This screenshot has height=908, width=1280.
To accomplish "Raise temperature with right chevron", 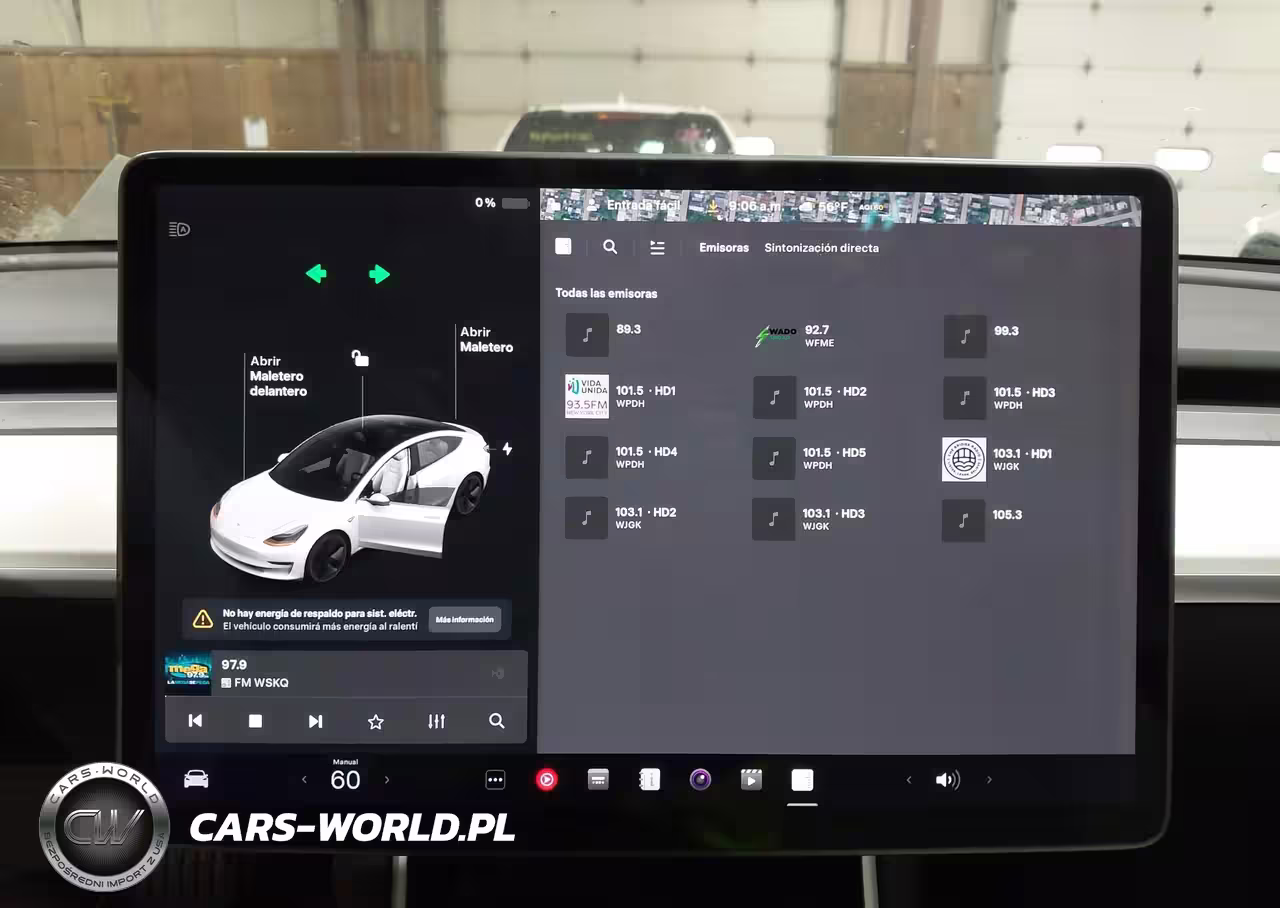I will tap(387, 780).
